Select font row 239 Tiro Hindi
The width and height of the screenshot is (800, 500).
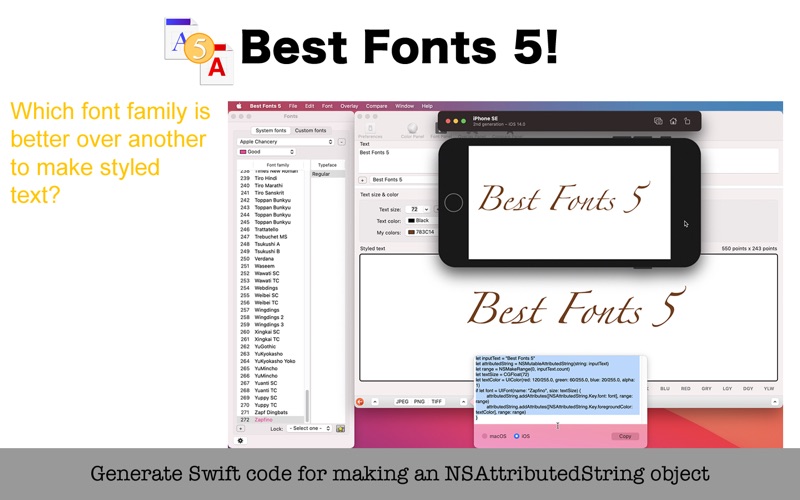[272, 179]
